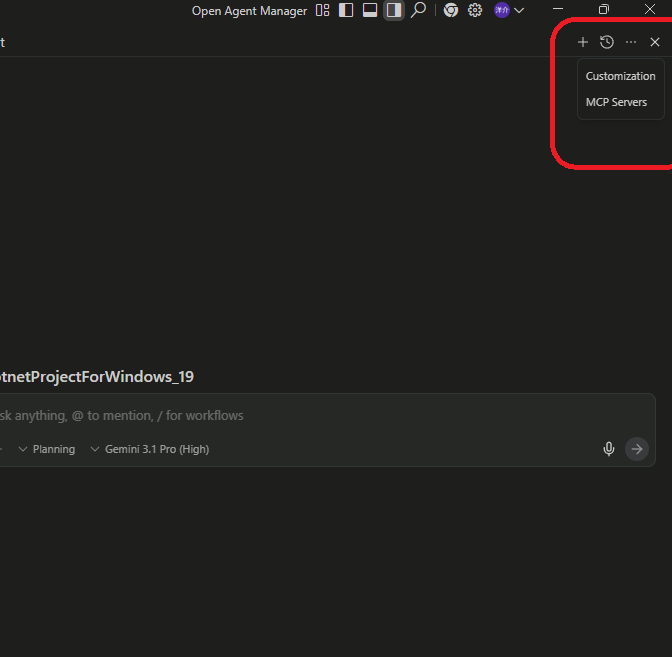
Task: Click the microphone voice input icon
Action: [x=609, y=449]
